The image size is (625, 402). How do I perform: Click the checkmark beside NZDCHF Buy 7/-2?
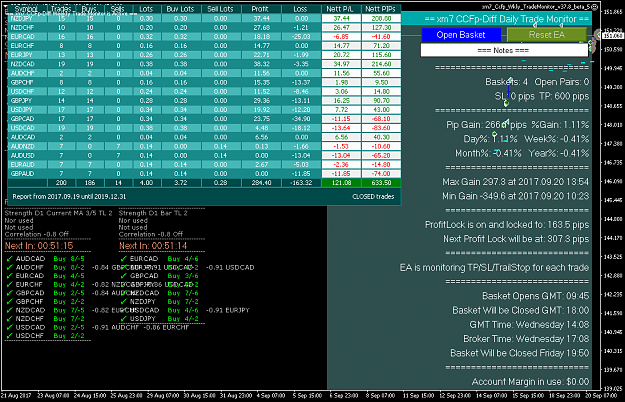click(x=10, y=319)
